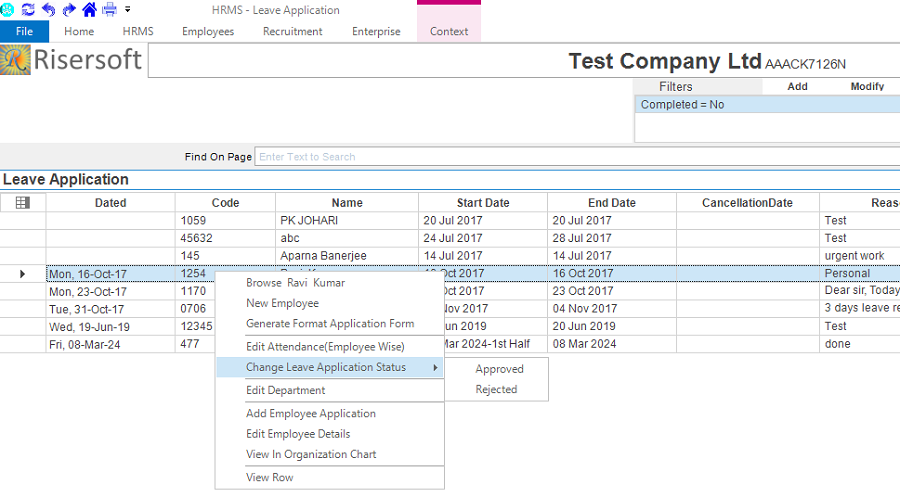
Task: Click the grid selector icon in table corner
Action: [23, 203]
